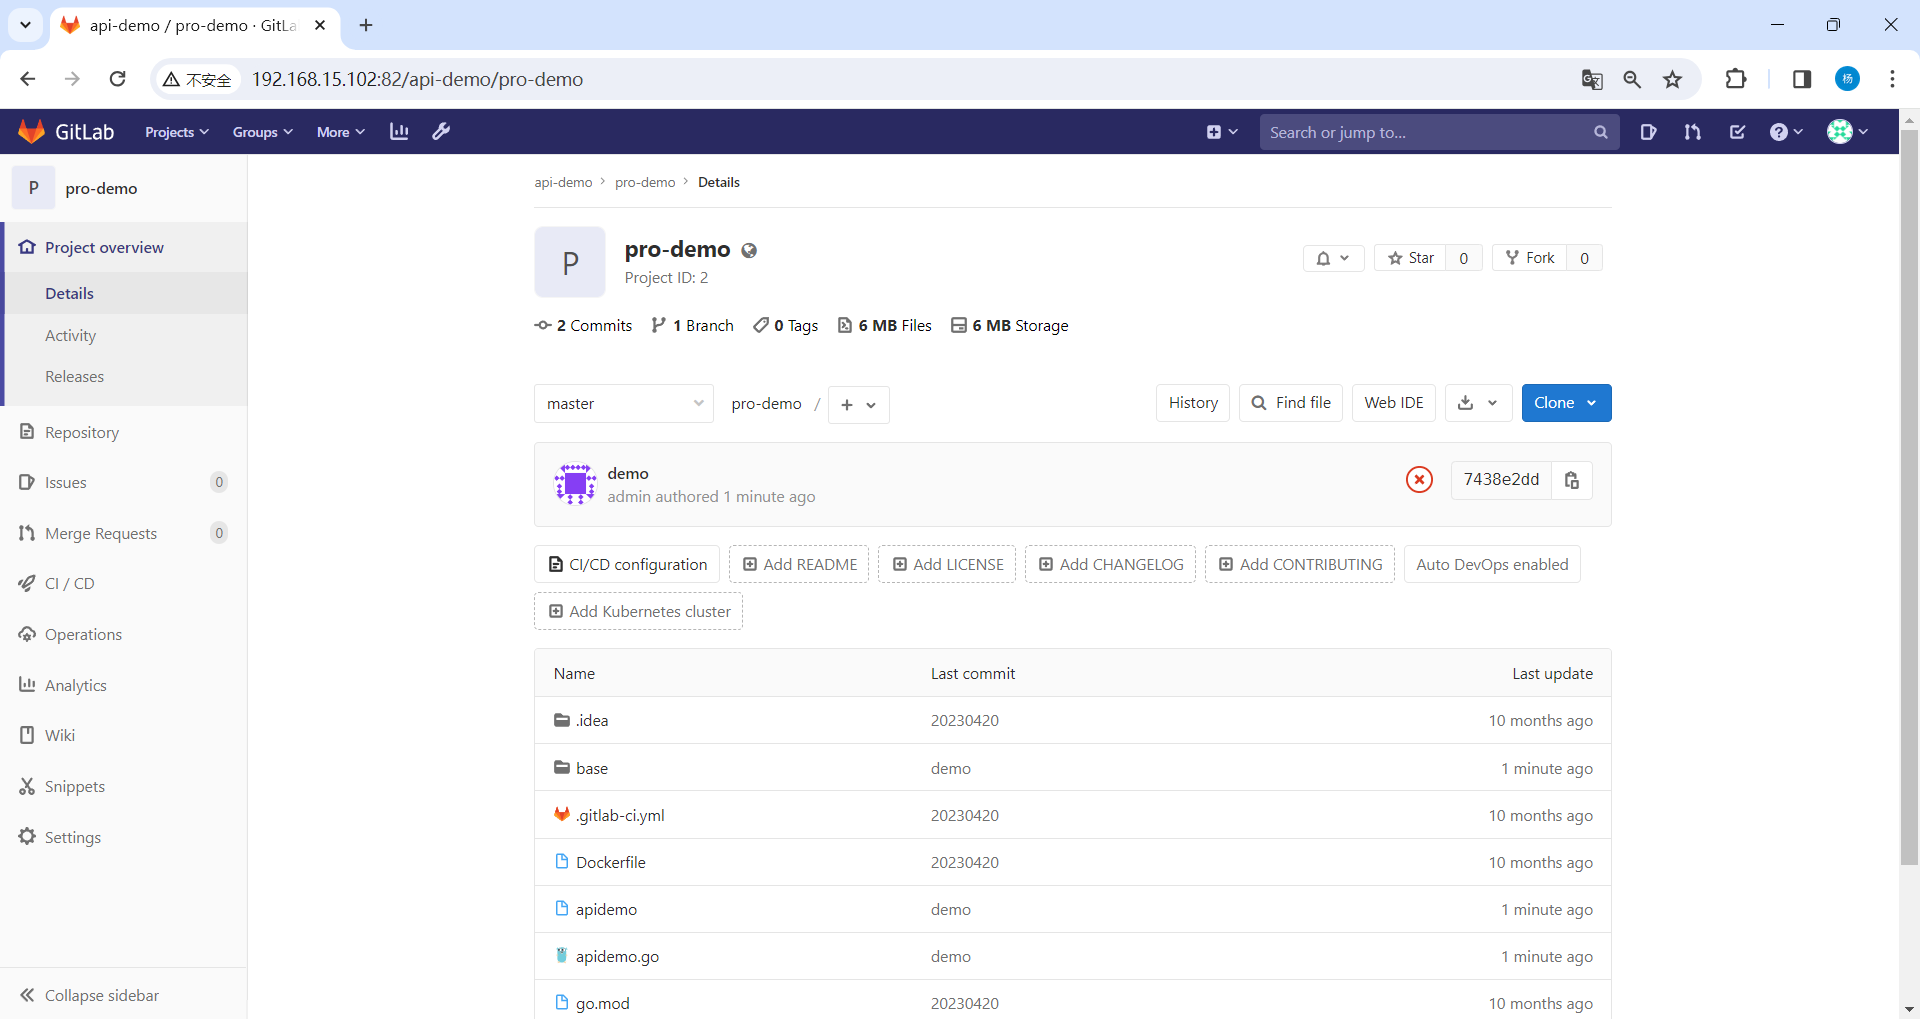Click the GitLab fox logo
The image size is (1920, 1019).
coord(30,131)
